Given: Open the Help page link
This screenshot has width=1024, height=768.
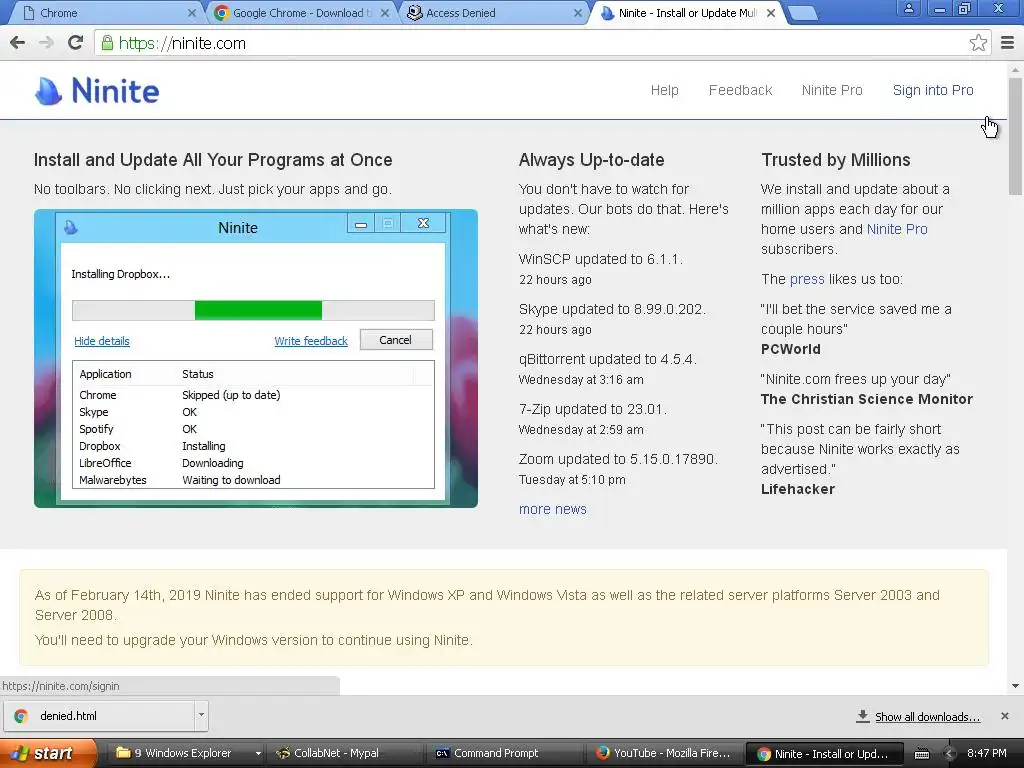Looking at the screenshot, I should [x=664, y=90].
